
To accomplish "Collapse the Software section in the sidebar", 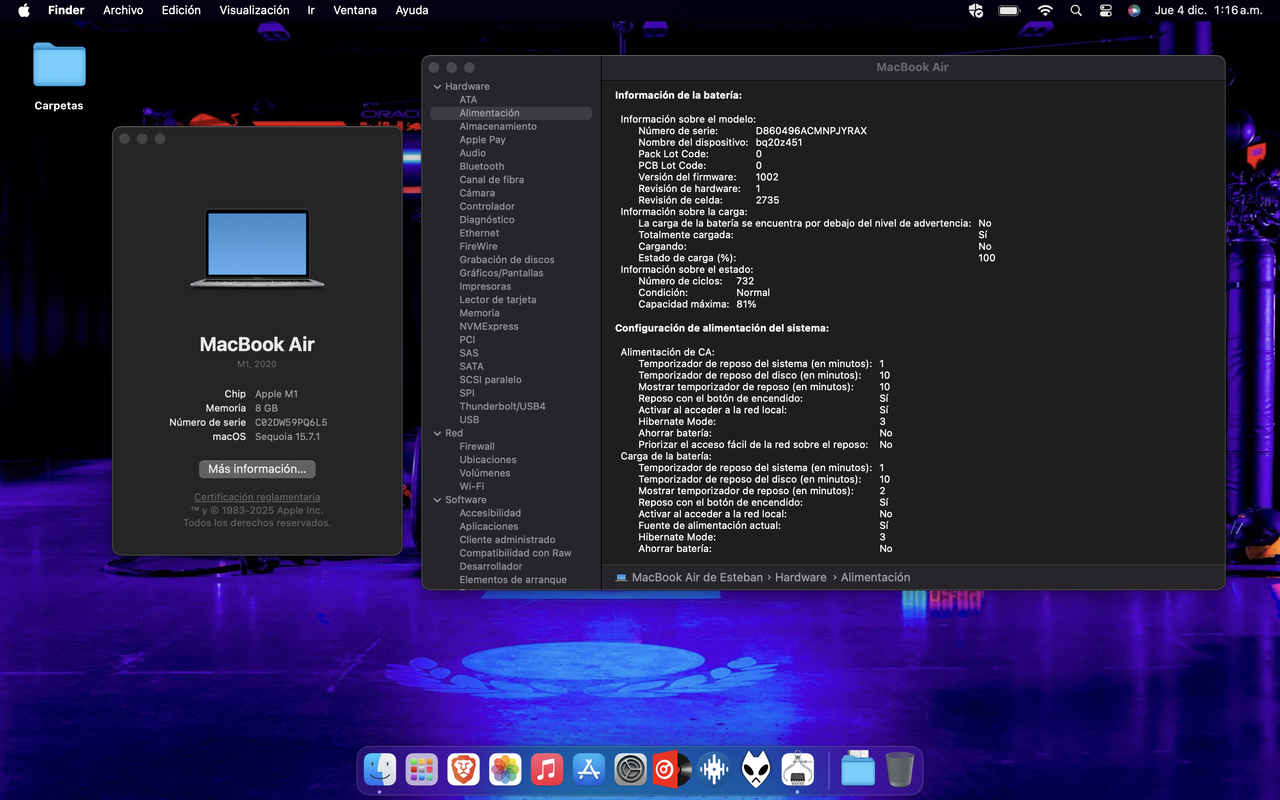I will (x=436, y=499).
